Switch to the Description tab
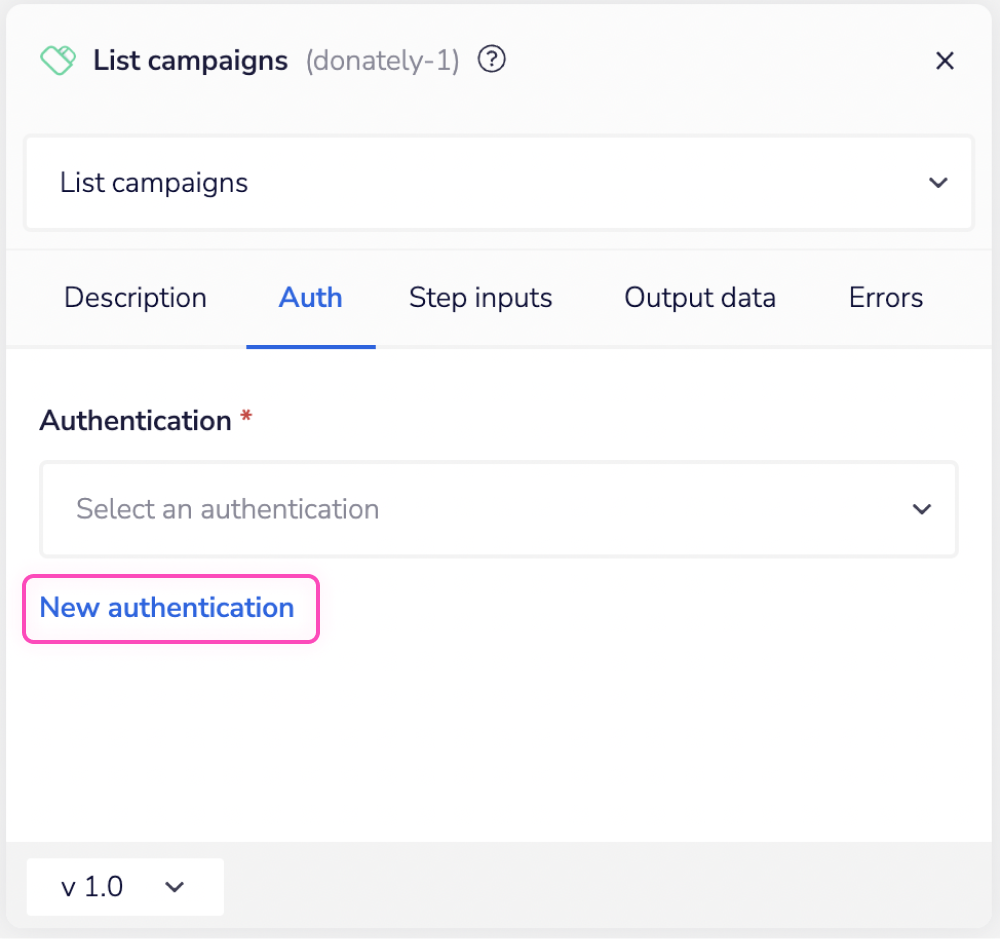 [x=135, y=297]
